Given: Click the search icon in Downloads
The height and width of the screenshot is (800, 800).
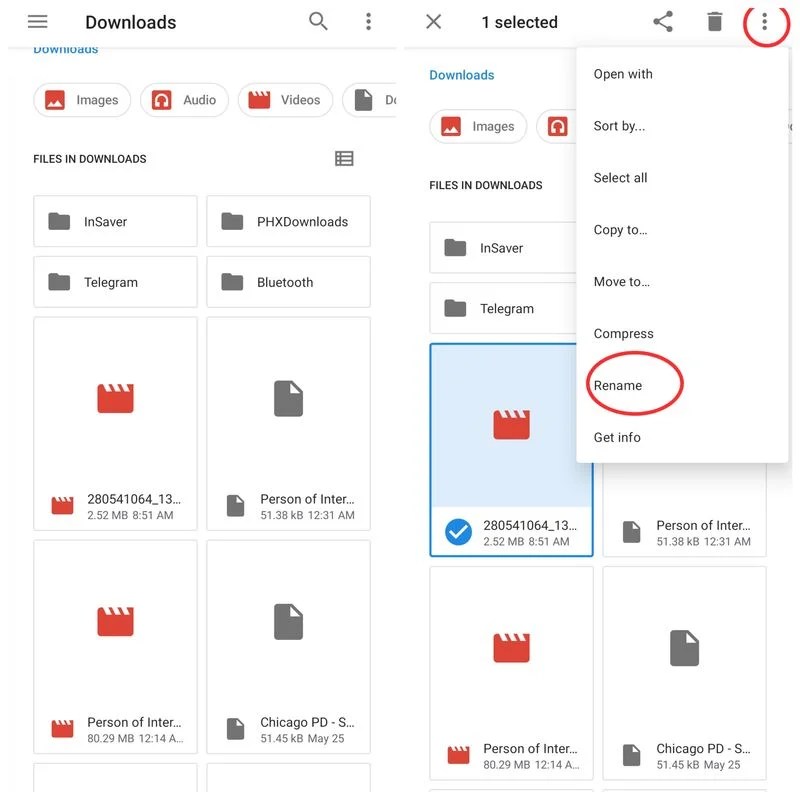Looking at the screenshot, I should pyautogui.click(x=318, y=21).
